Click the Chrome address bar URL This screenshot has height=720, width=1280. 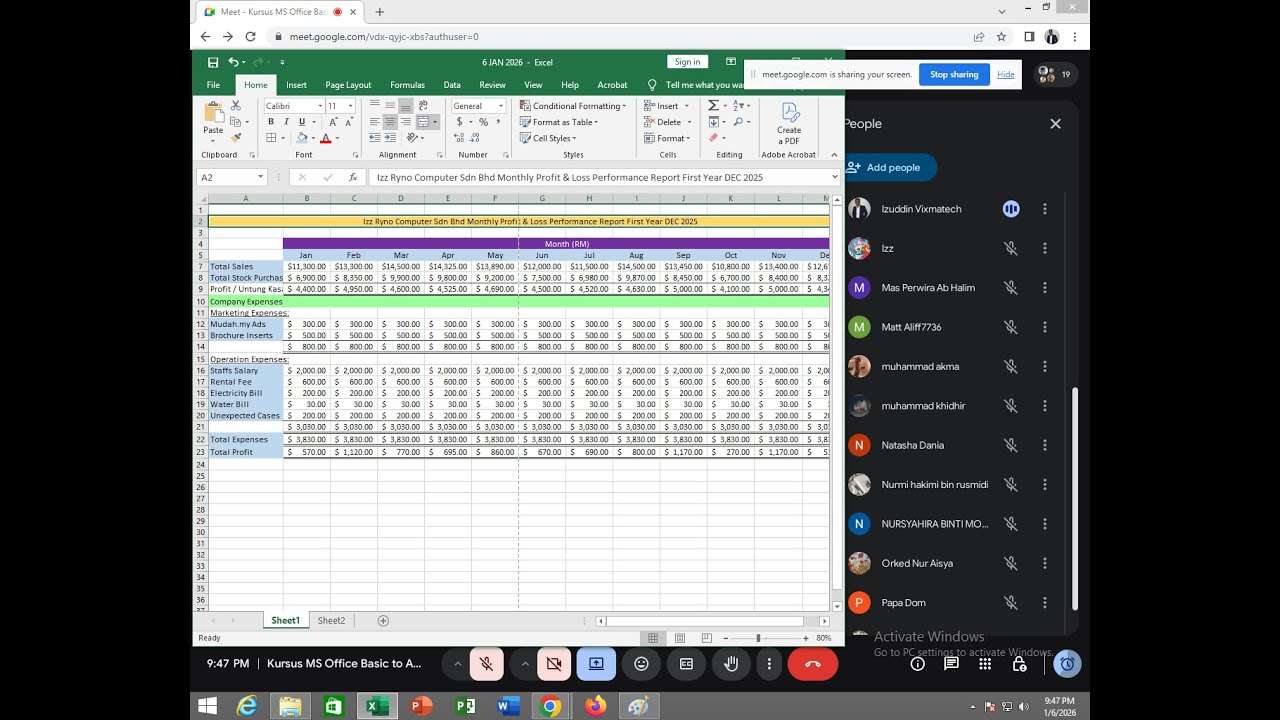coord(384,36)
